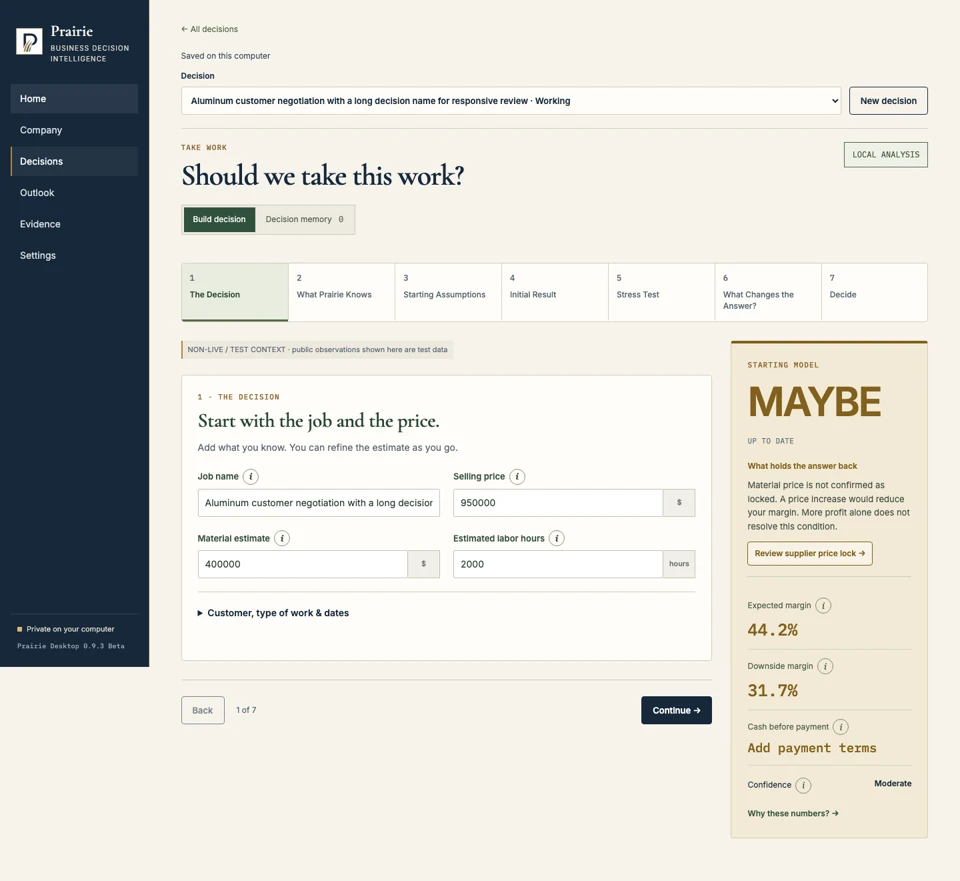The width and height of the screenshot is (960, 881).
Task: Click LOCAL ANALYSIS badge
Action: 886,155
